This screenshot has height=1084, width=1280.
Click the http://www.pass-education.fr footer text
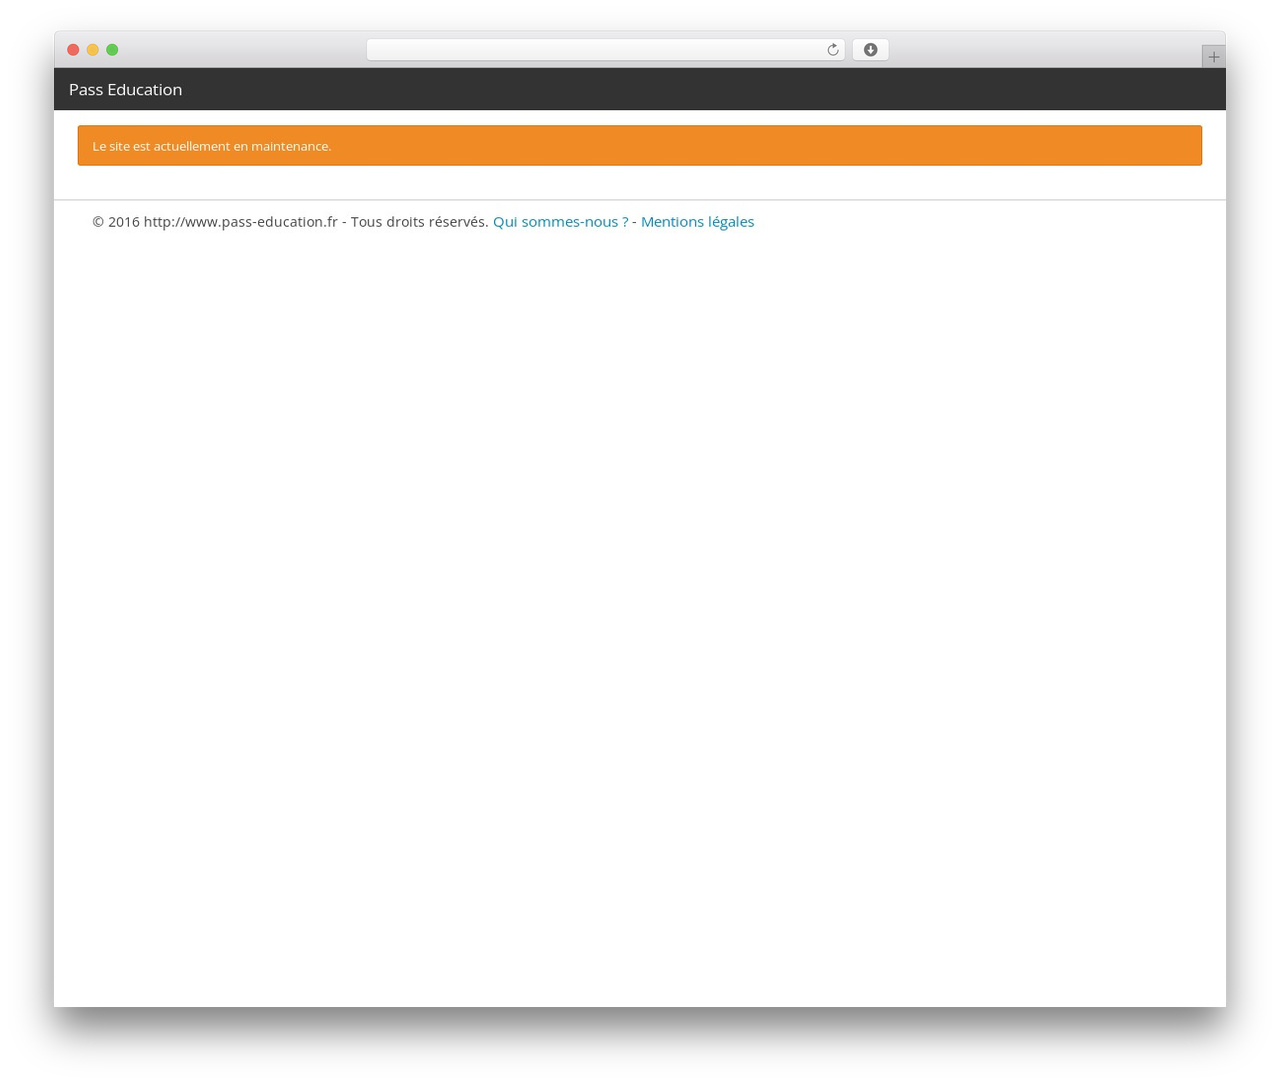tap(240, 222)
